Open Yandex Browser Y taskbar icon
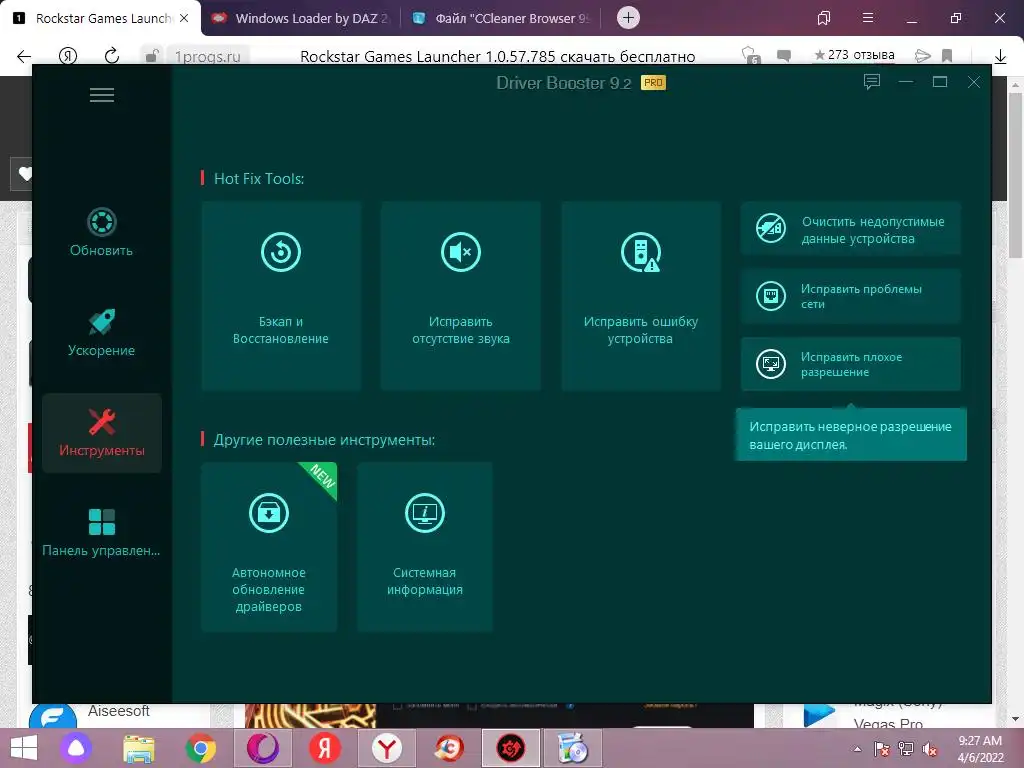Image resolution: width=1024 pixels, height=768 pixels. point(387,748)
